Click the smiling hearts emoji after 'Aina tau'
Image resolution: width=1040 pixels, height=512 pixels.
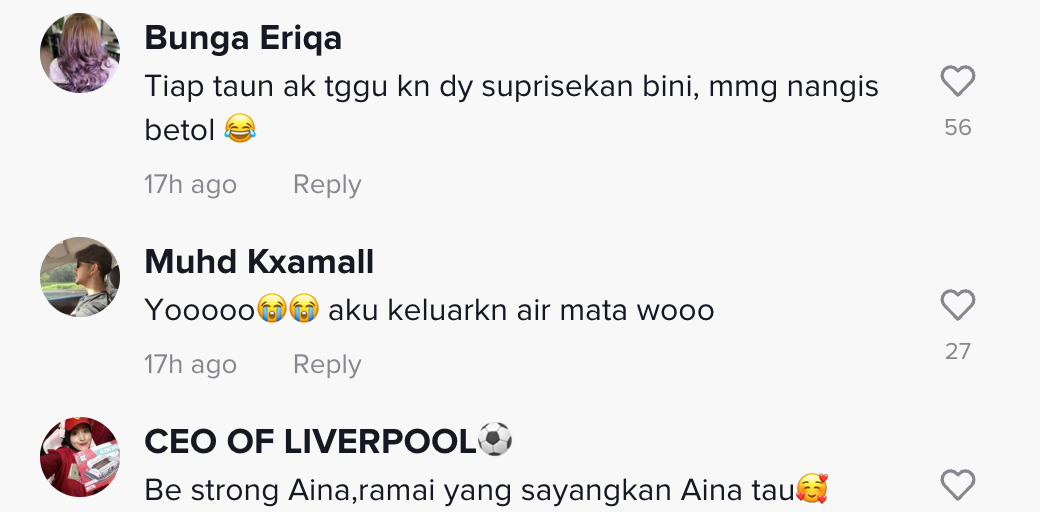(x=811, y=489)
